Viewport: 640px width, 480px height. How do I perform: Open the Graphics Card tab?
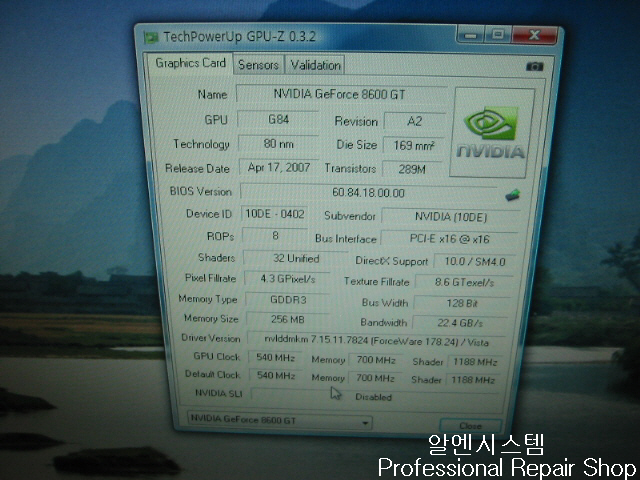(190, 63)
